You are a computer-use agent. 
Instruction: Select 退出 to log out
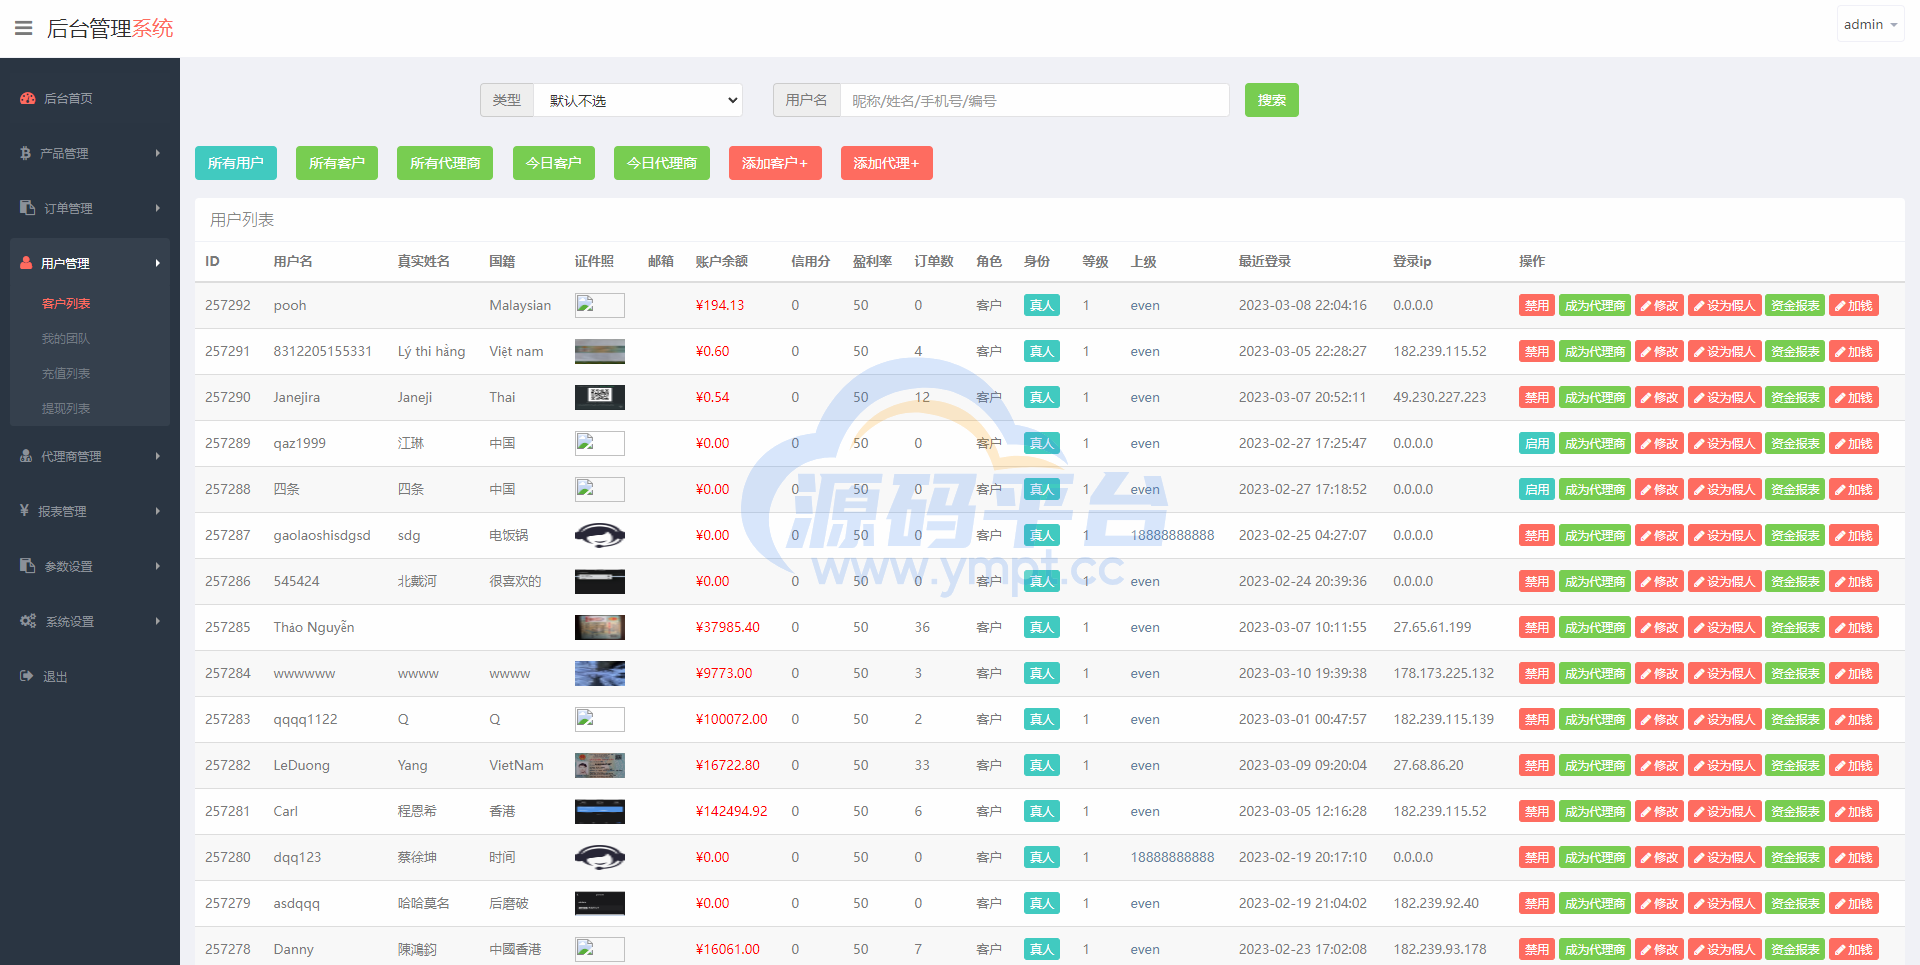tap(55, 676)
